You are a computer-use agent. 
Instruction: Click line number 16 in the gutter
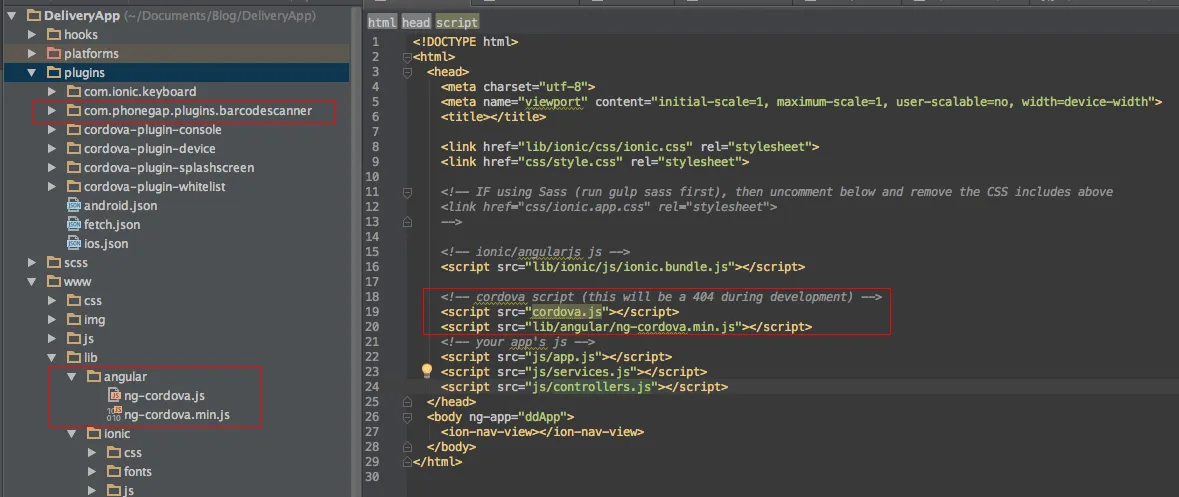(x=374, y=268)
